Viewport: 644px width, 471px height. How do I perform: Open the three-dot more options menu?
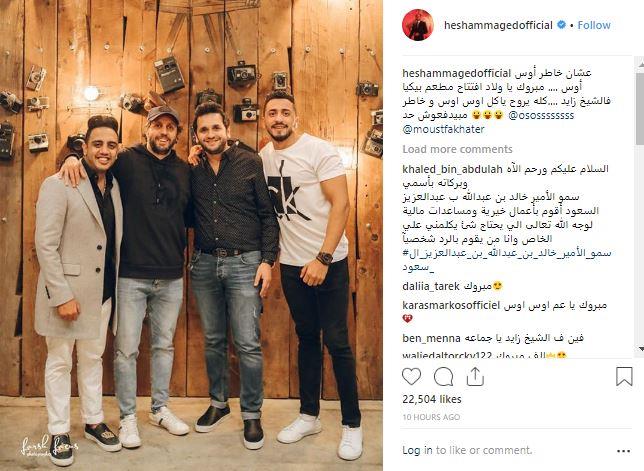pyautogui.click(x=623, y=451)
